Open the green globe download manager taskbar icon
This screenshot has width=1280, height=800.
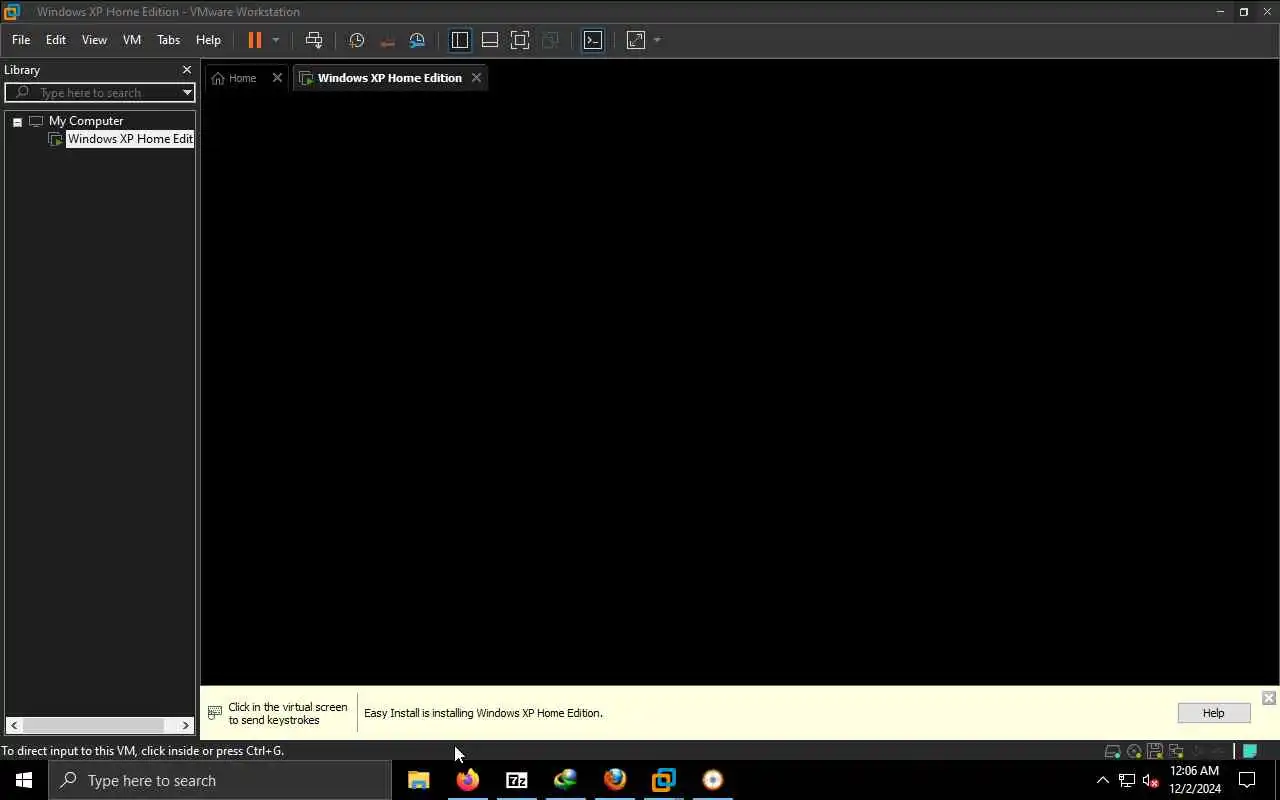point(566,780)
